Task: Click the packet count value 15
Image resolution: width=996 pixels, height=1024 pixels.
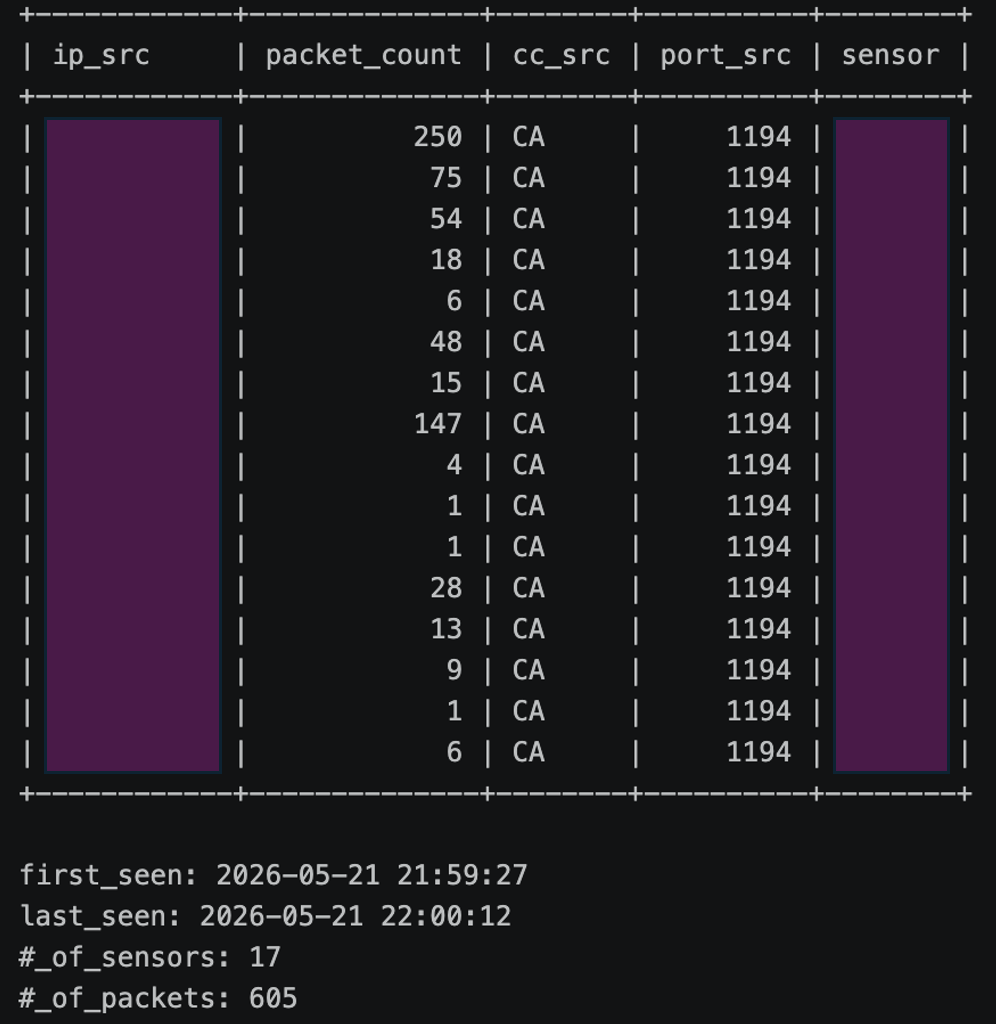Action: [x=446, y=383]
